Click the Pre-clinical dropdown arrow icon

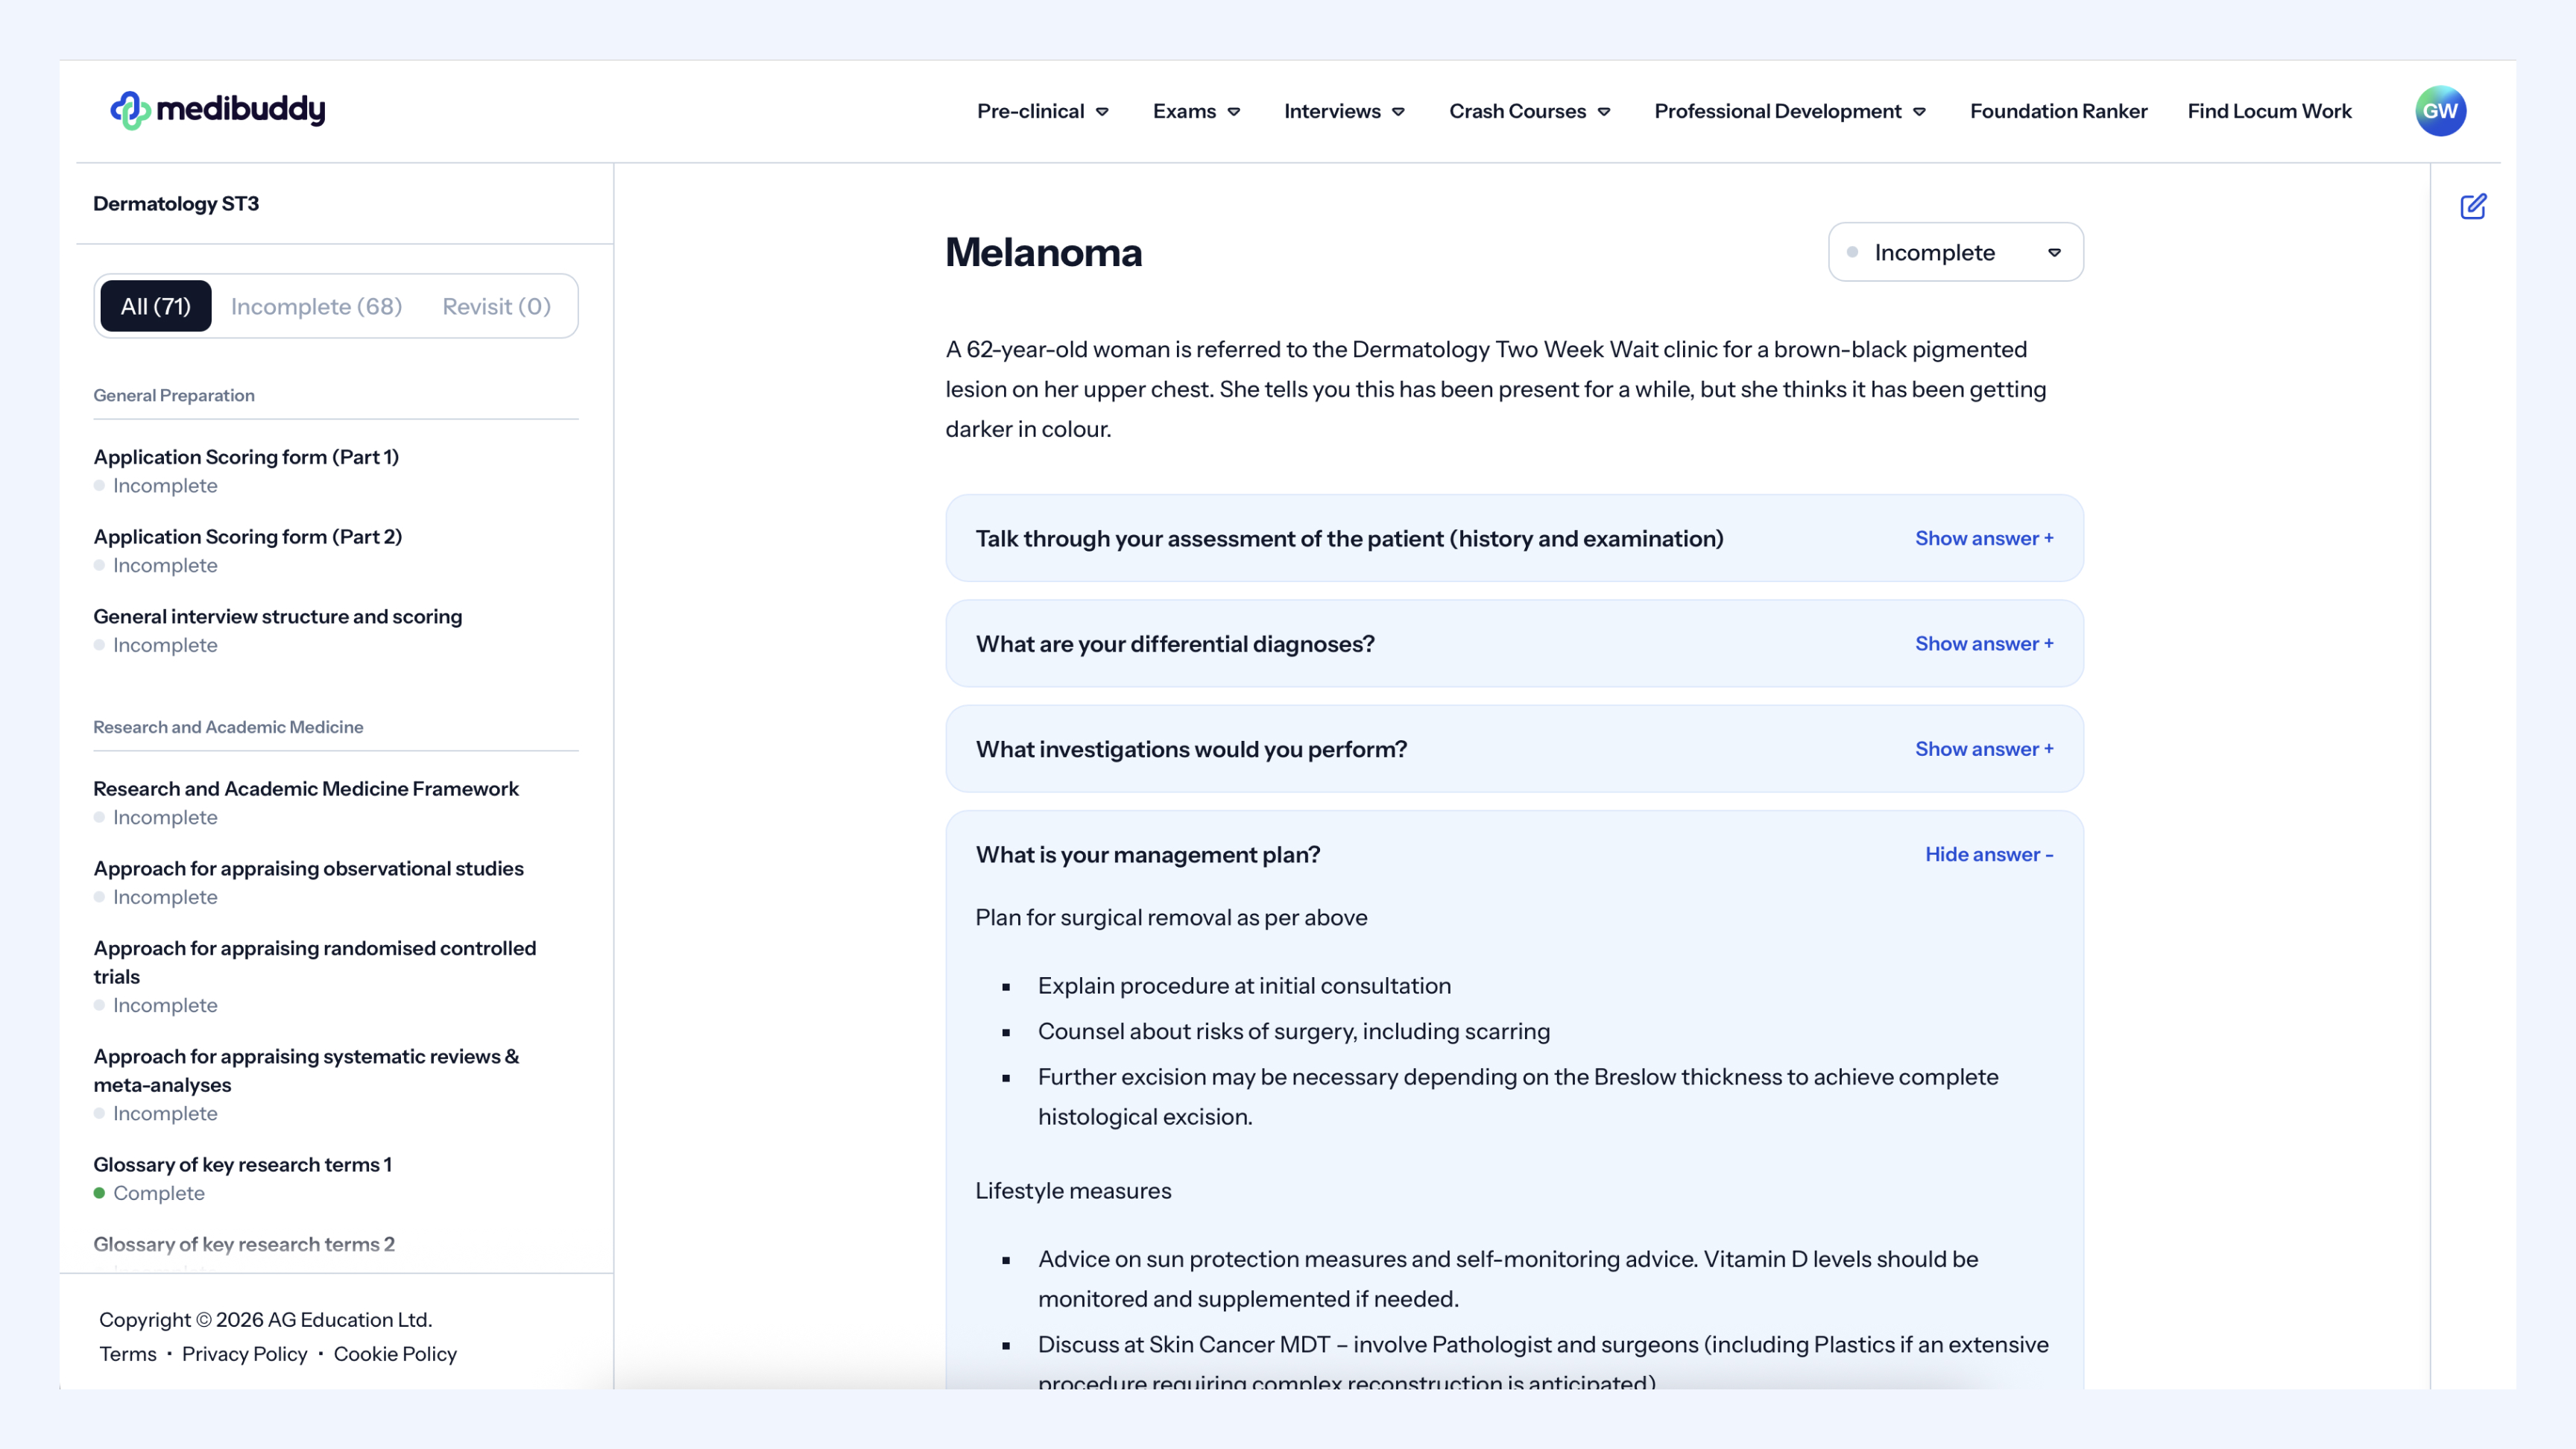(1102, 112)
